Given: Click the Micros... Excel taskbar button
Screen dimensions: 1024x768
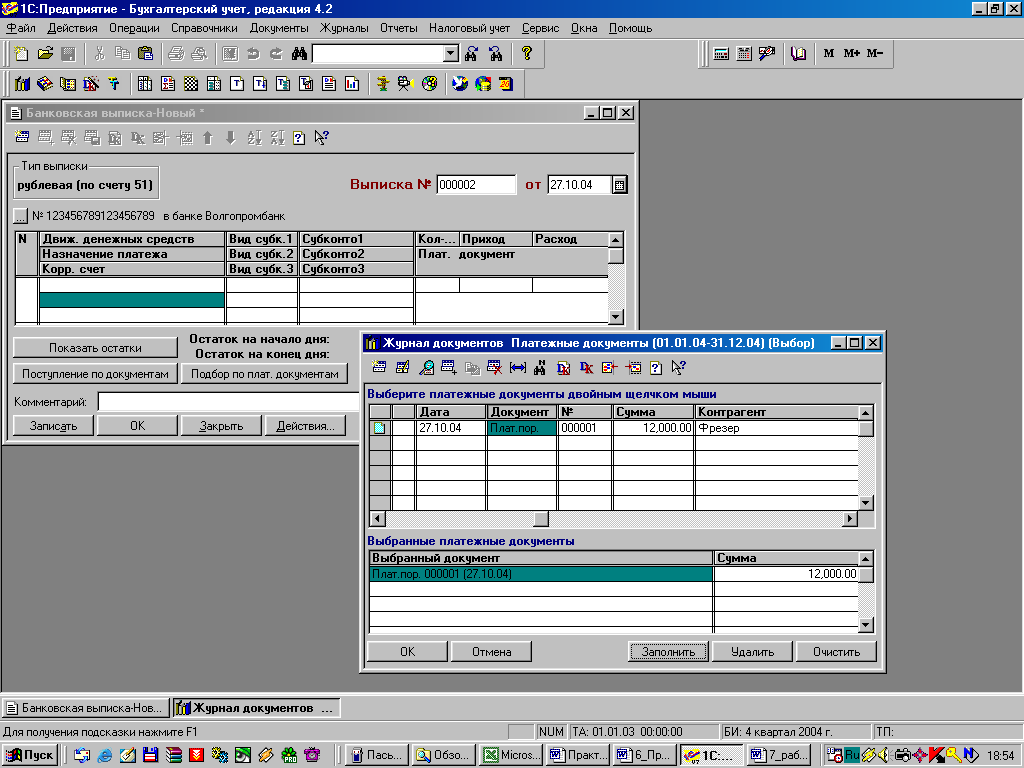Looking at the screenshot, I should (511, 755).
